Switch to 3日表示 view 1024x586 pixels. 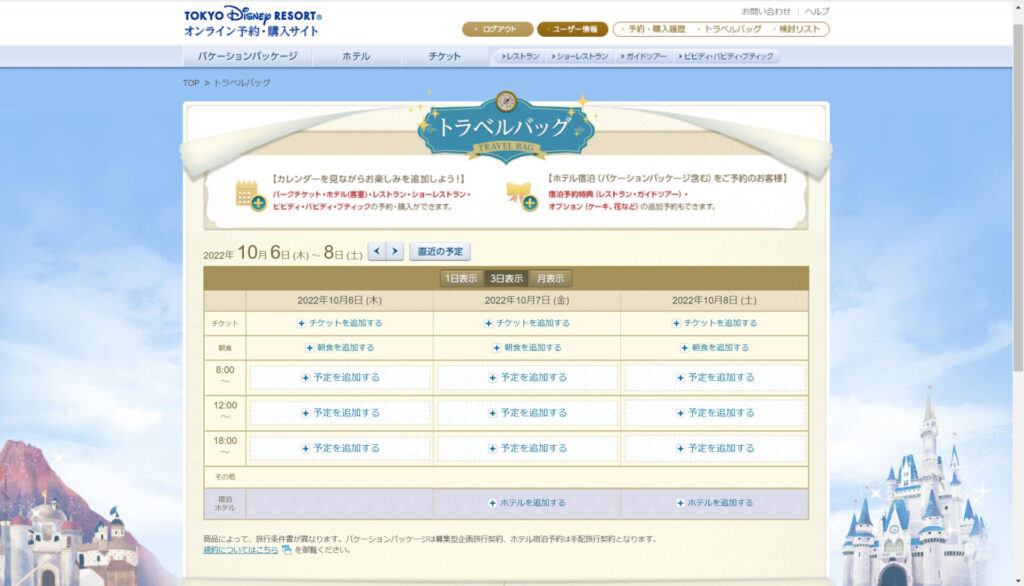[x=506, y=278]
